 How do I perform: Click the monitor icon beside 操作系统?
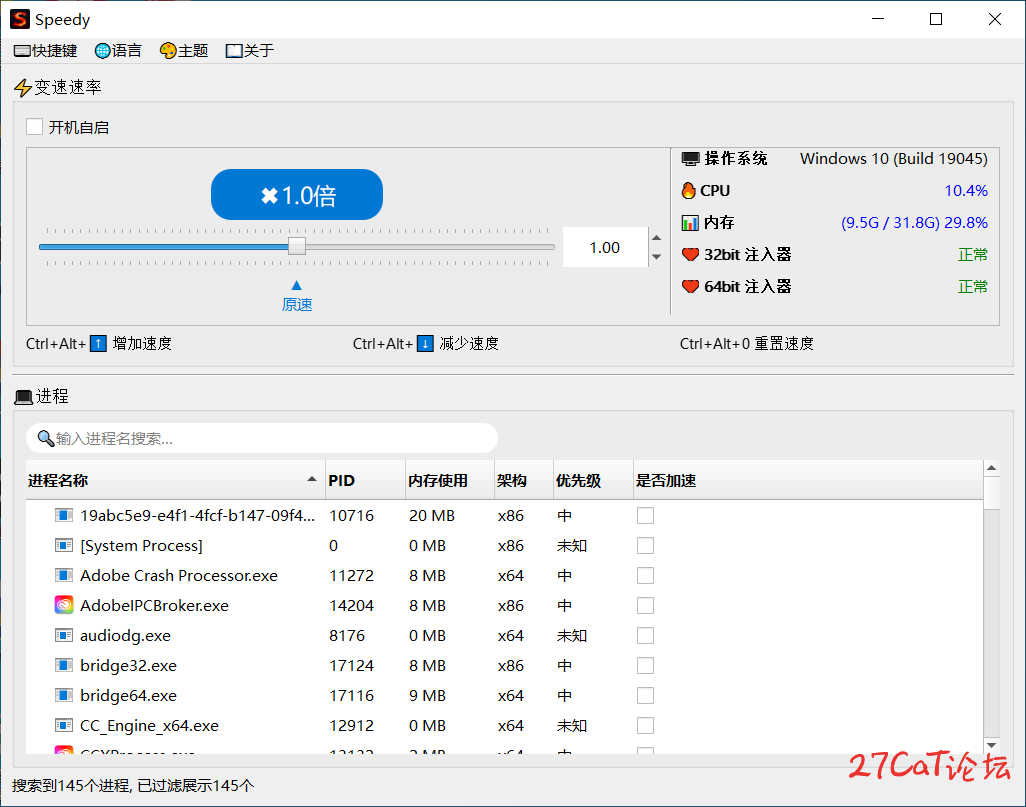[x=690, y=158]
